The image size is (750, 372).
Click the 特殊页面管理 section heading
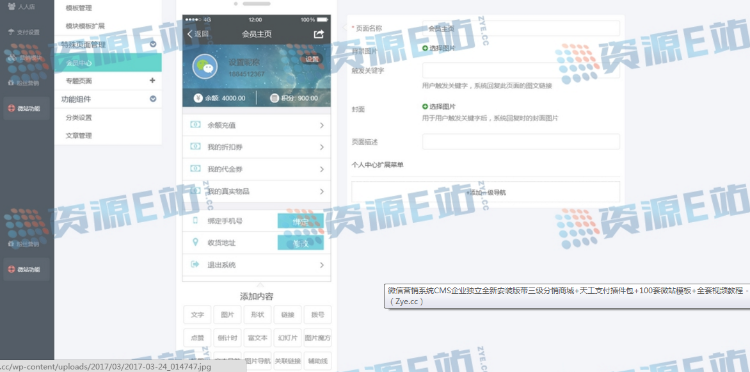pyautogui.click(x=83, y=45)
